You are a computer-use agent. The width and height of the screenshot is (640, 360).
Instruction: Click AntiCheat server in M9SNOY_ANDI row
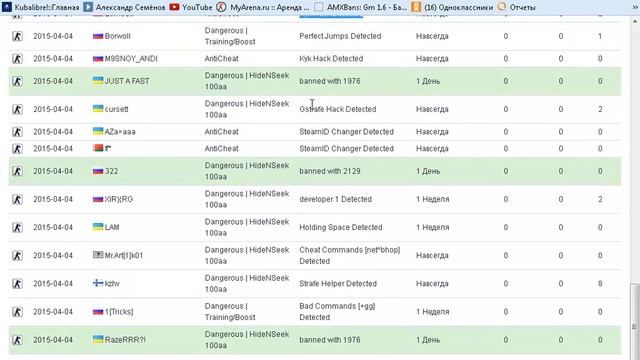point(221,58)
